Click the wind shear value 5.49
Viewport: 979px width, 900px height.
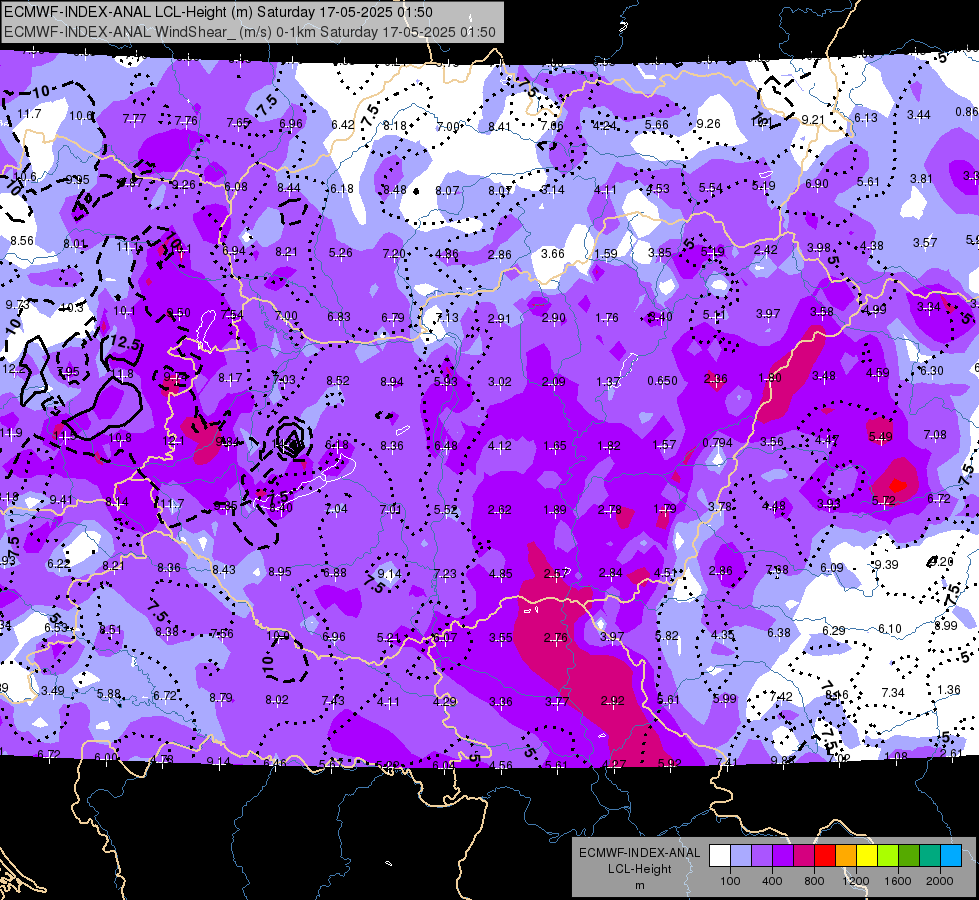click(880, 437)
